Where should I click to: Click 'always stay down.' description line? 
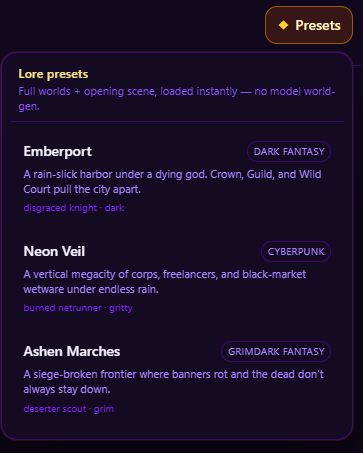[x=67, y=389]
